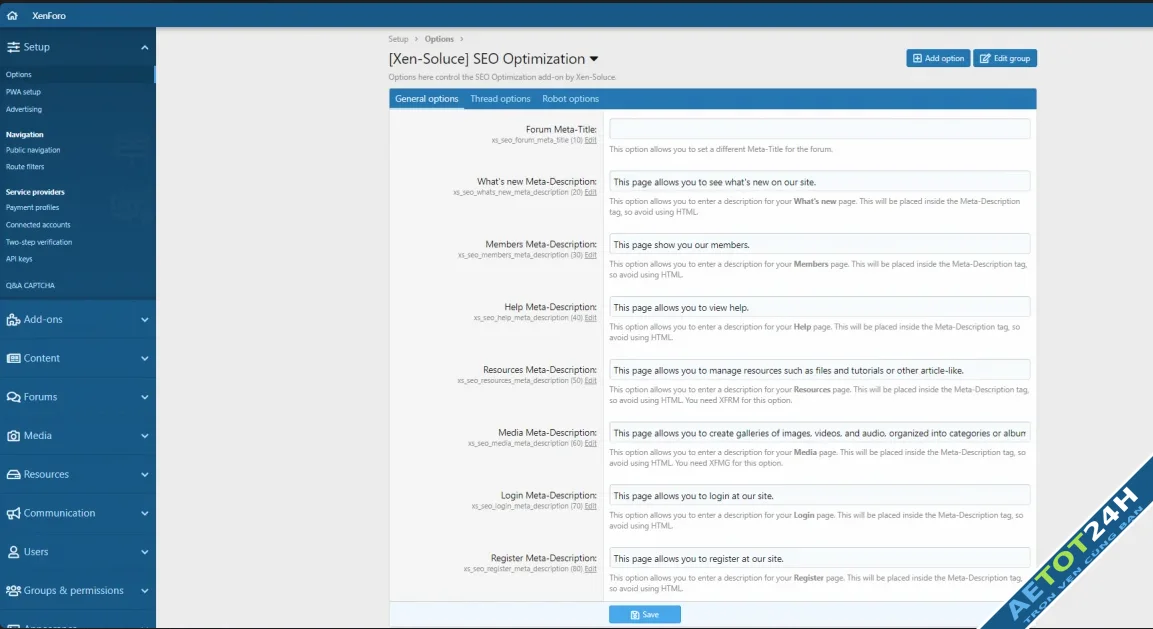Screen dimensions: 1153x629
Task: Click the Communication megaphone icon
Action: (x=13, y=513)
